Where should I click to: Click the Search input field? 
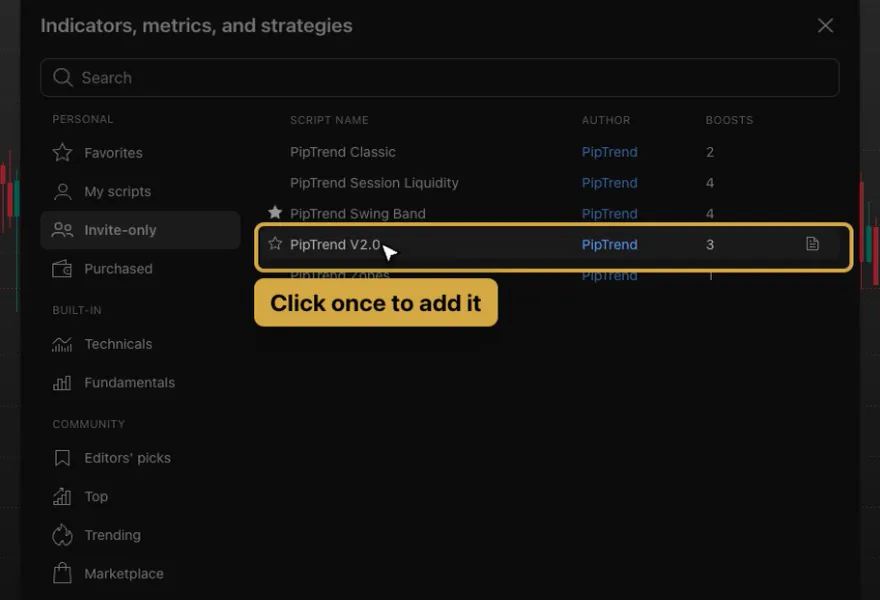(x=439, y=77)
